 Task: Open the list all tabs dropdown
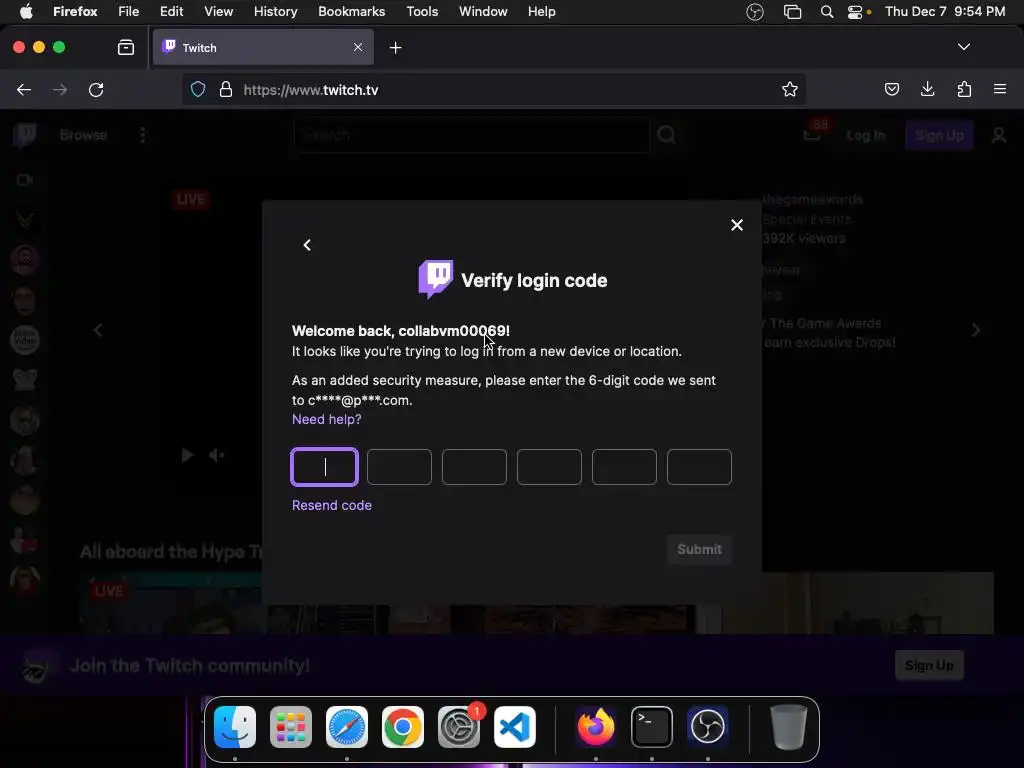(x=964, y=47)
